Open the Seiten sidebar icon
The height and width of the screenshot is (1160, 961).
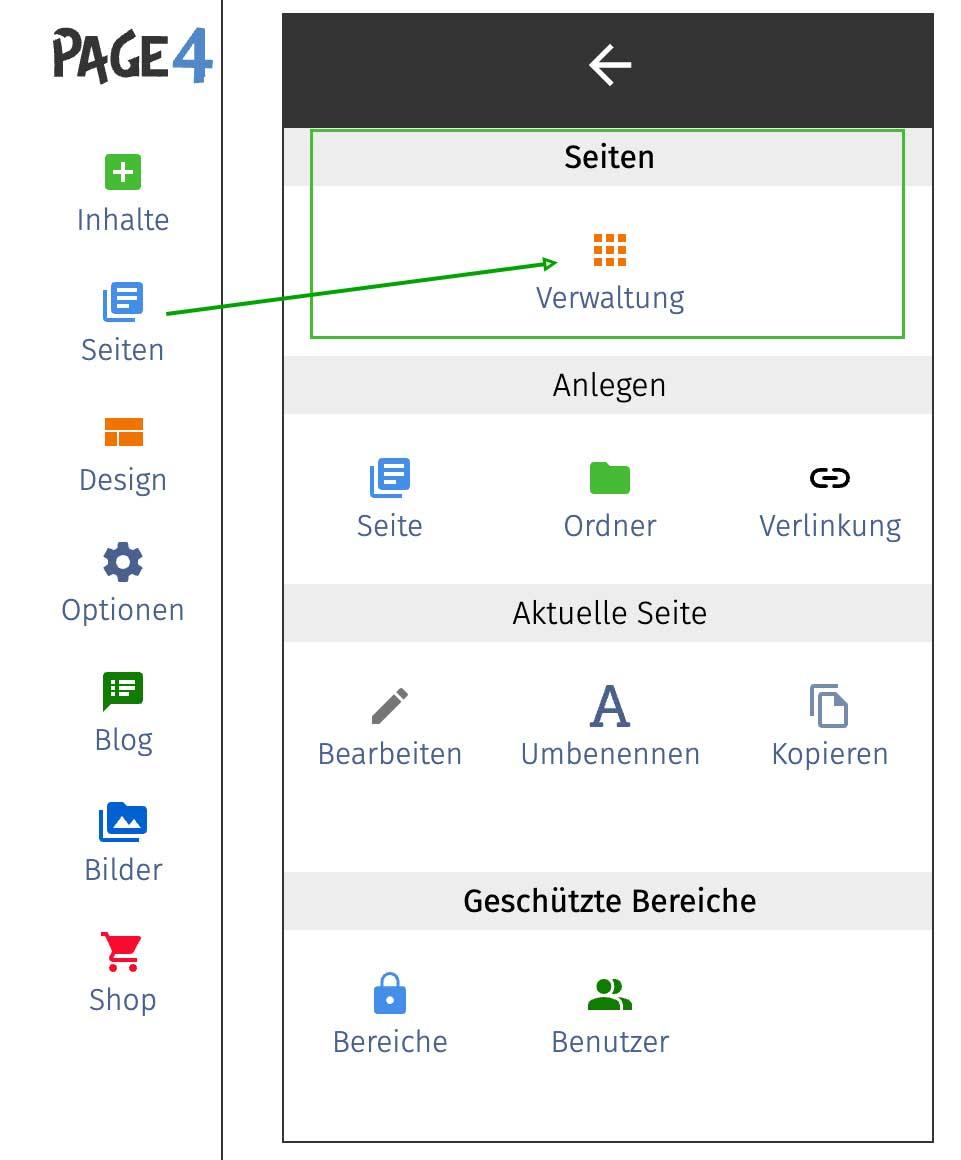[x=122, y=301]
